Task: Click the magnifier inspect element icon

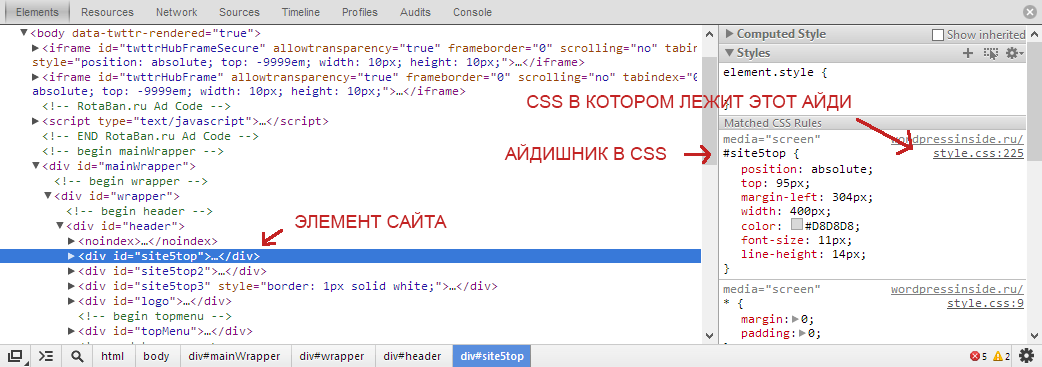Action: 77,356
